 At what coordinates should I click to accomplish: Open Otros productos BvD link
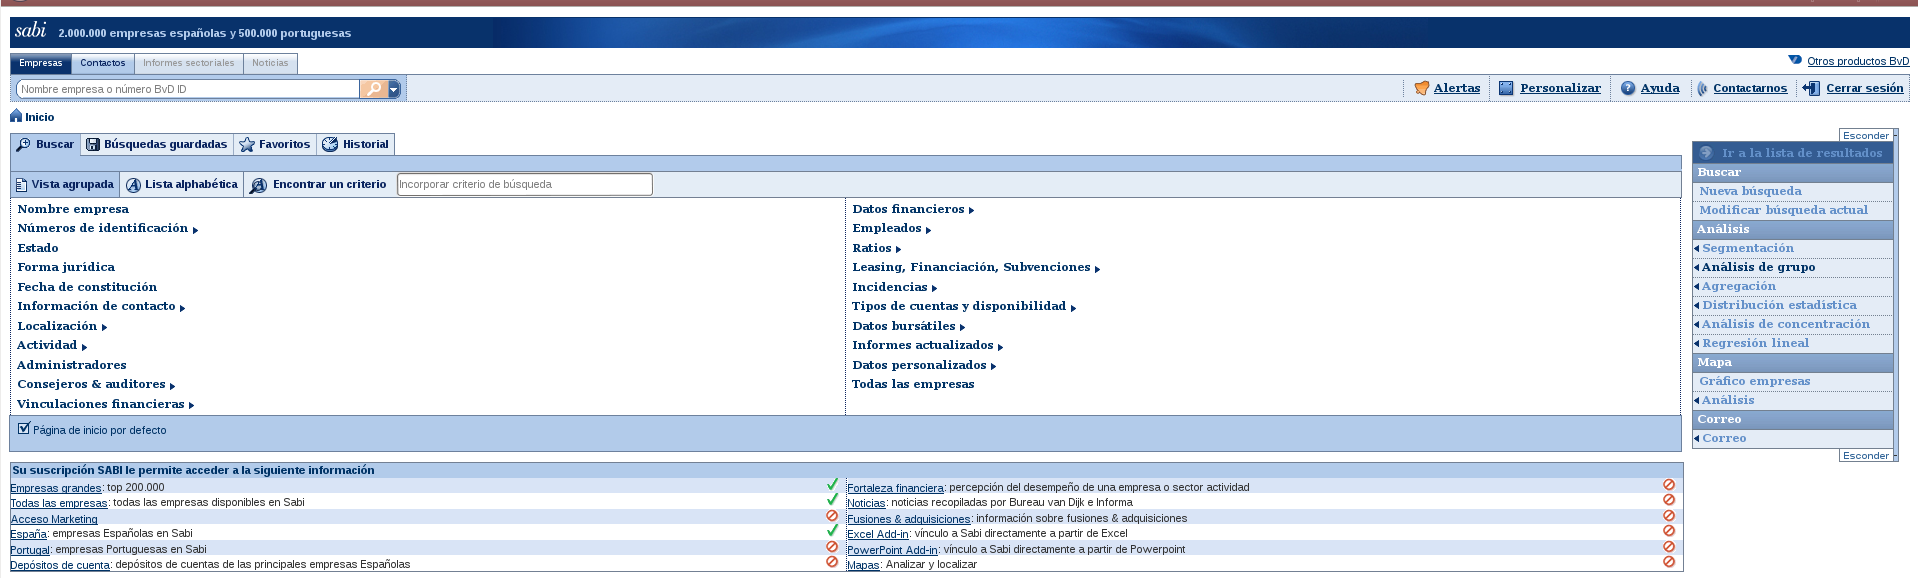1858,61
